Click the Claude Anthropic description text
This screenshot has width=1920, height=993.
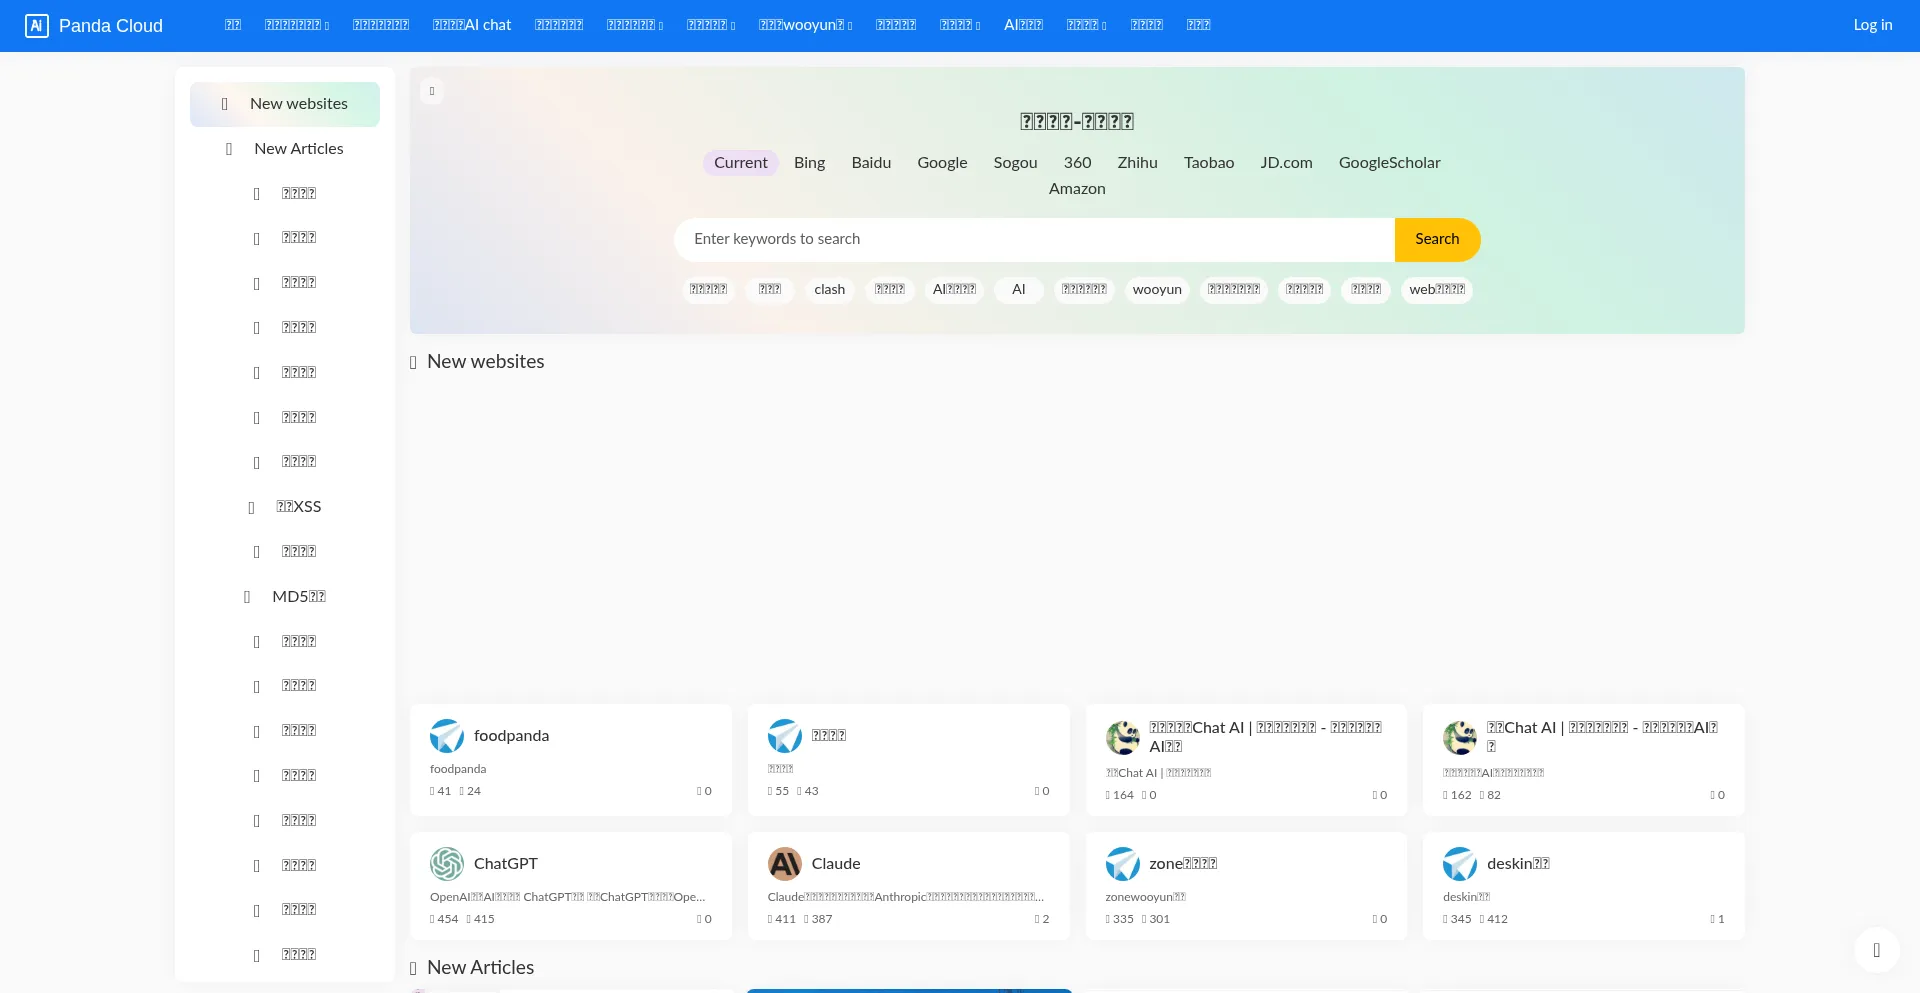pyautogui.click(x=906, y=898)
